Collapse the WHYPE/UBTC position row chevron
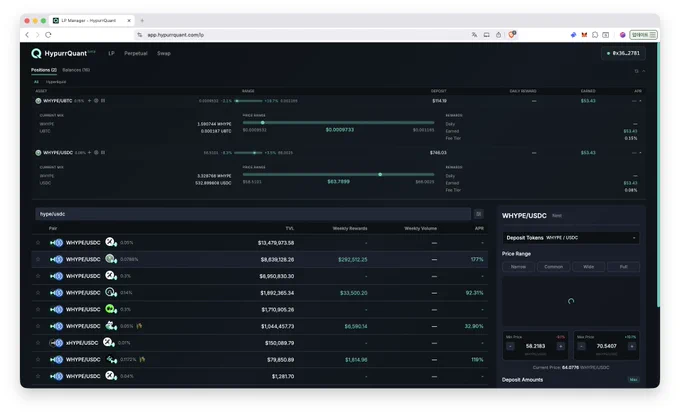680x415 pixels. (x=641, y=101)
